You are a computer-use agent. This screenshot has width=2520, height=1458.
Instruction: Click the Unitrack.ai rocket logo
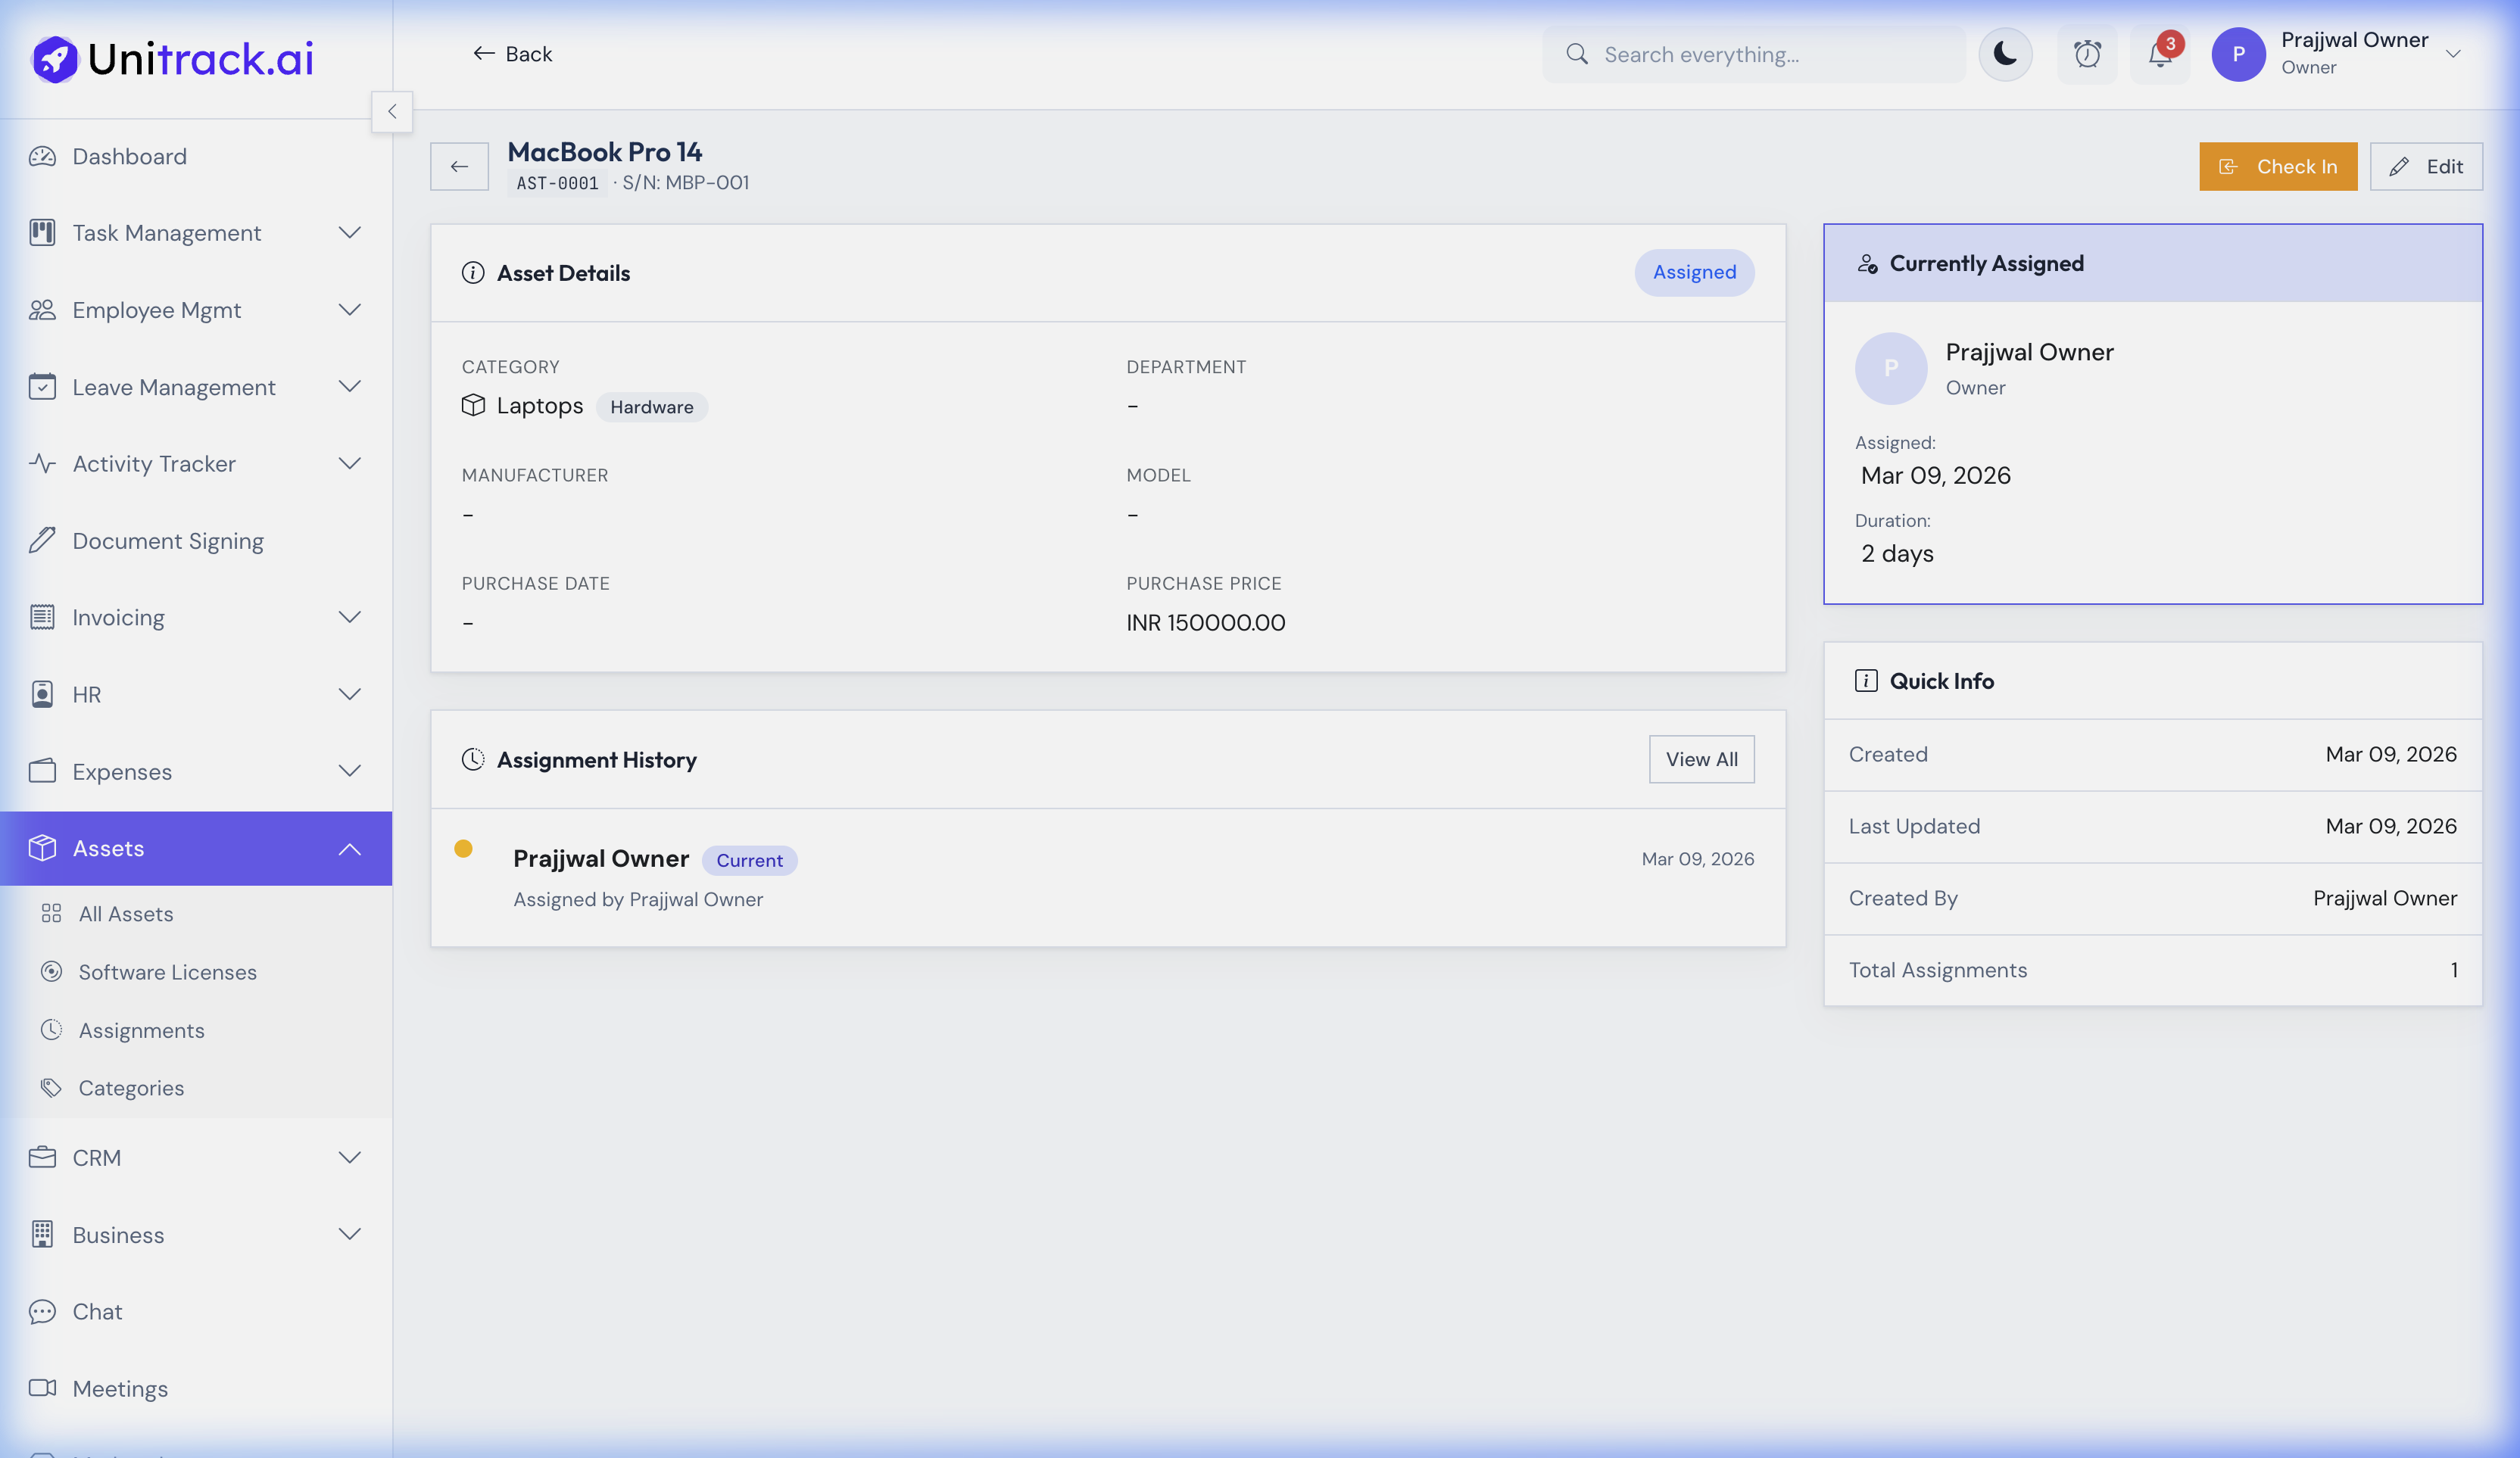pyautogui.click(x=55, y=59)
